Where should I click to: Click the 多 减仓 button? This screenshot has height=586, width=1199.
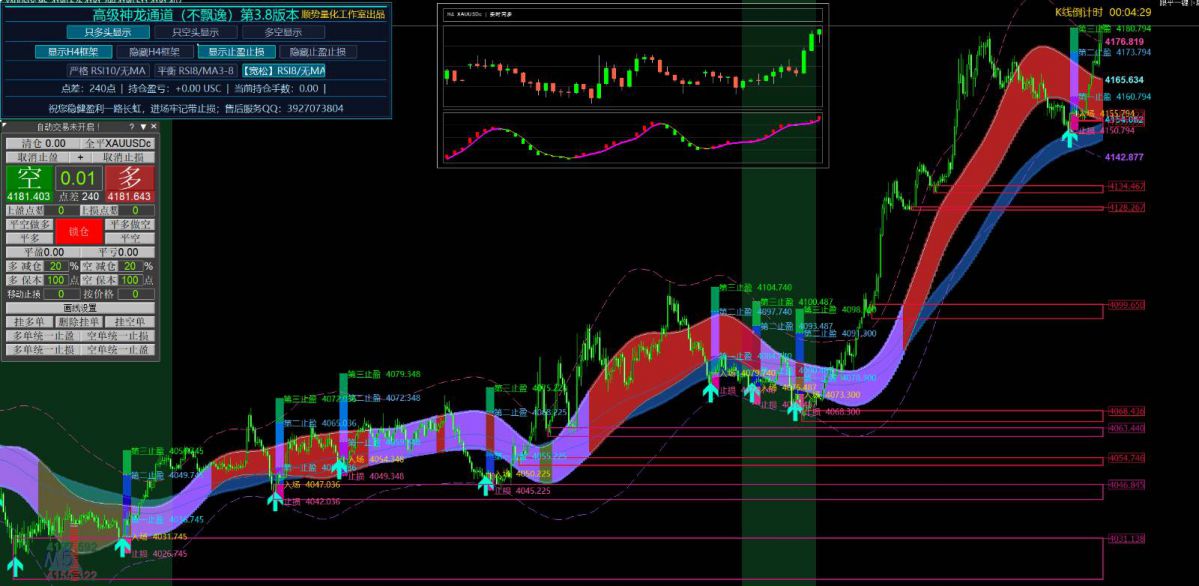point(24,266)
